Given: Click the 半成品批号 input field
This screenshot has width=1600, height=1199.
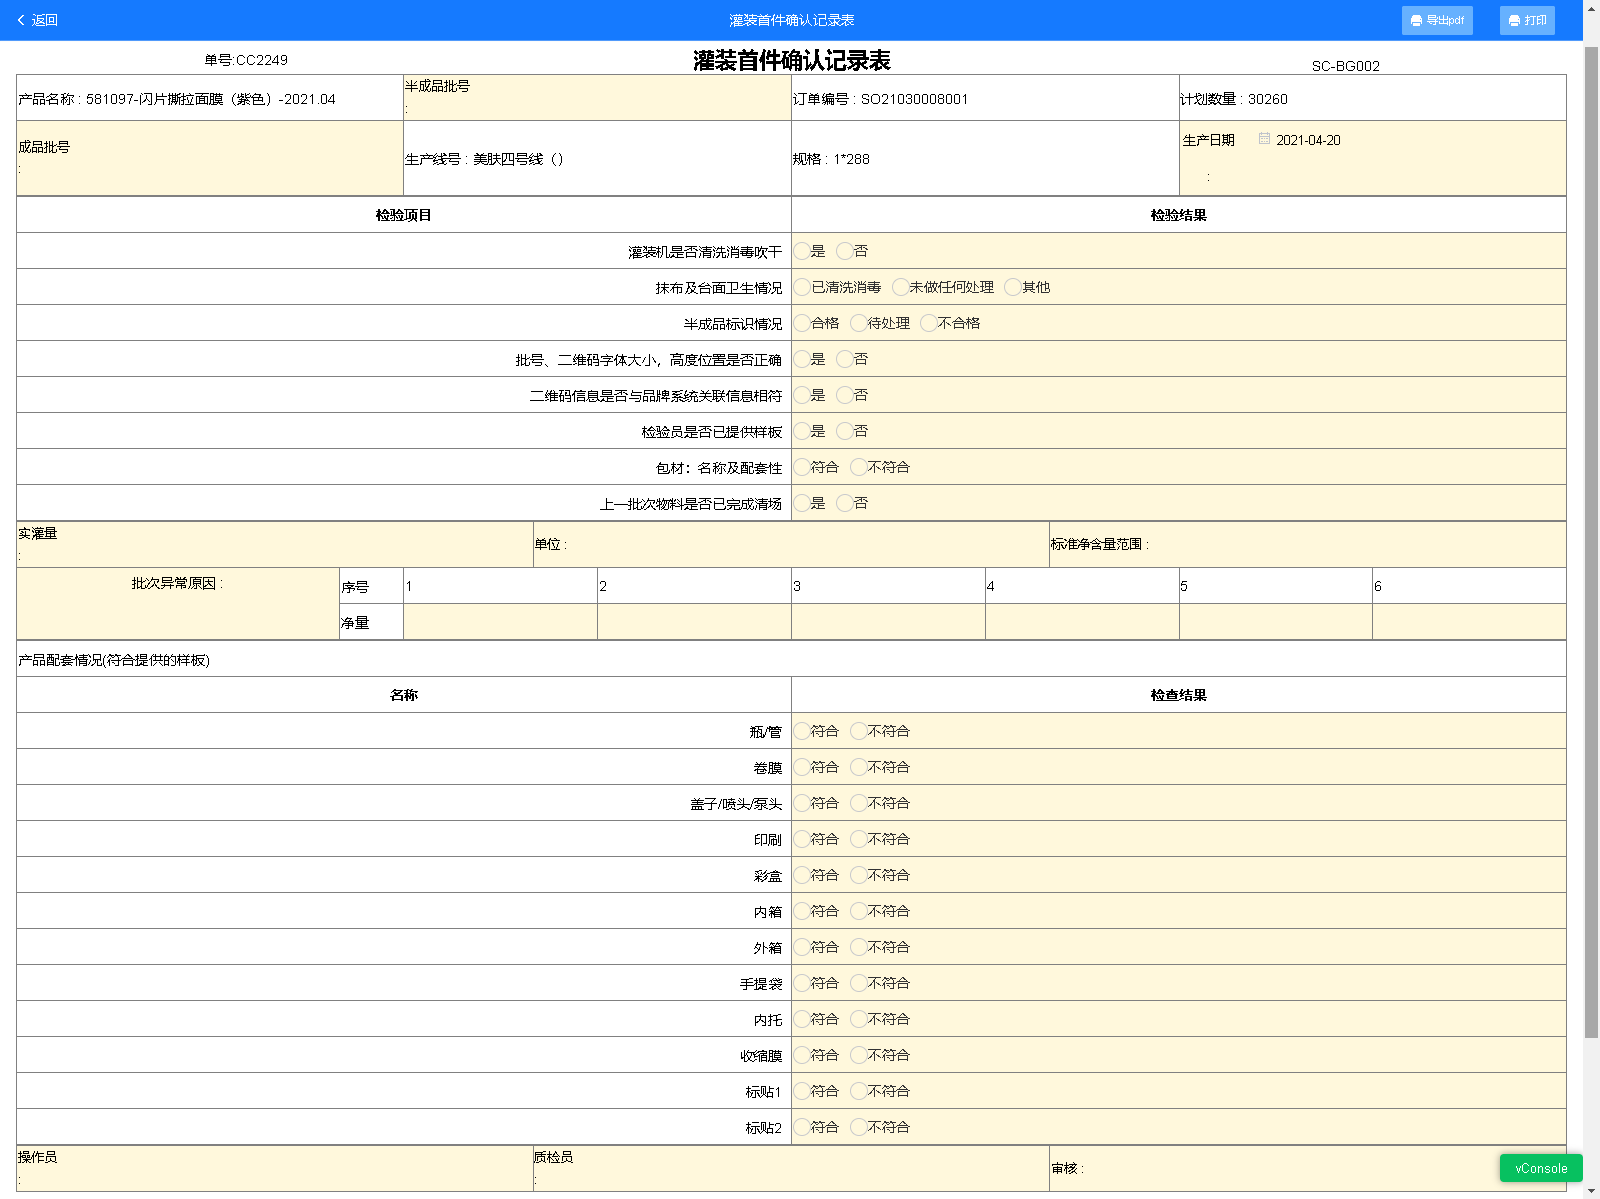Looking at the screenshot, I should click(x=596, y=107).
